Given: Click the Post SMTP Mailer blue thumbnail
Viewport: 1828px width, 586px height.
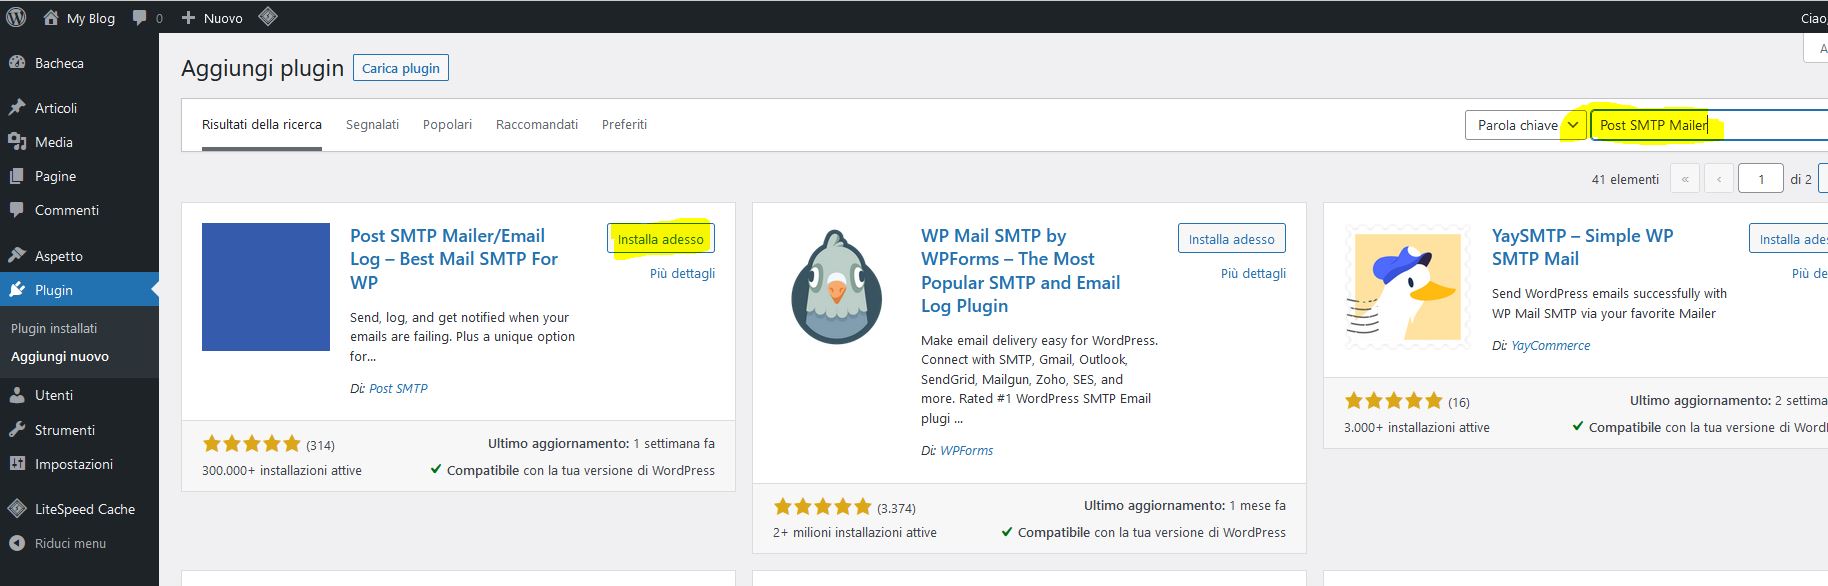Looking at the screenshot, I should (266, 287).
